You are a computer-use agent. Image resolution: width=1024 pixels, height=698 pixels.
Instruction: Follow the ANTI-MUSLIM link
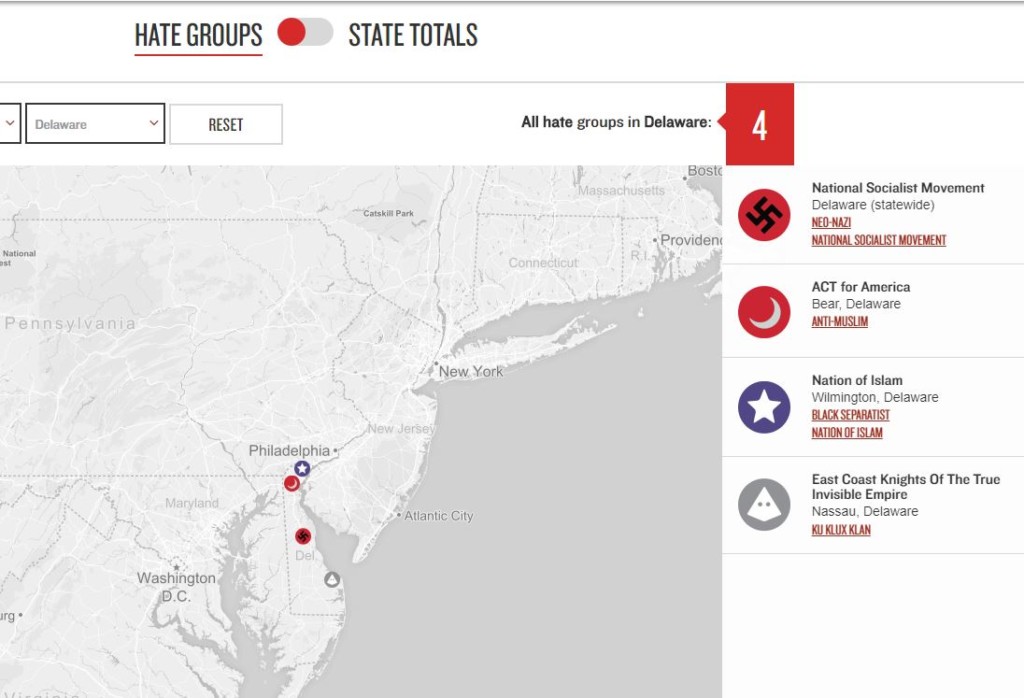839,322
